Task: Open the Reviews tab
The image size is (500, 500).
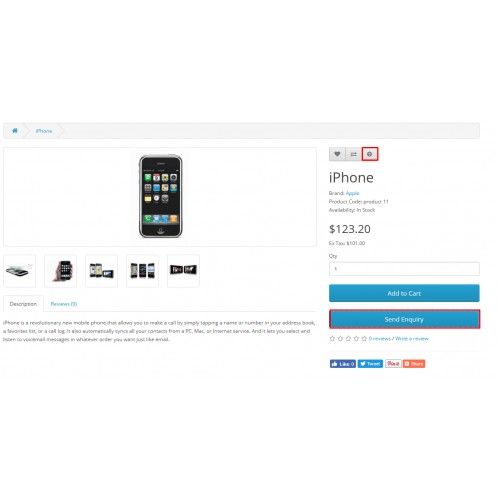Action: [64, 304]
